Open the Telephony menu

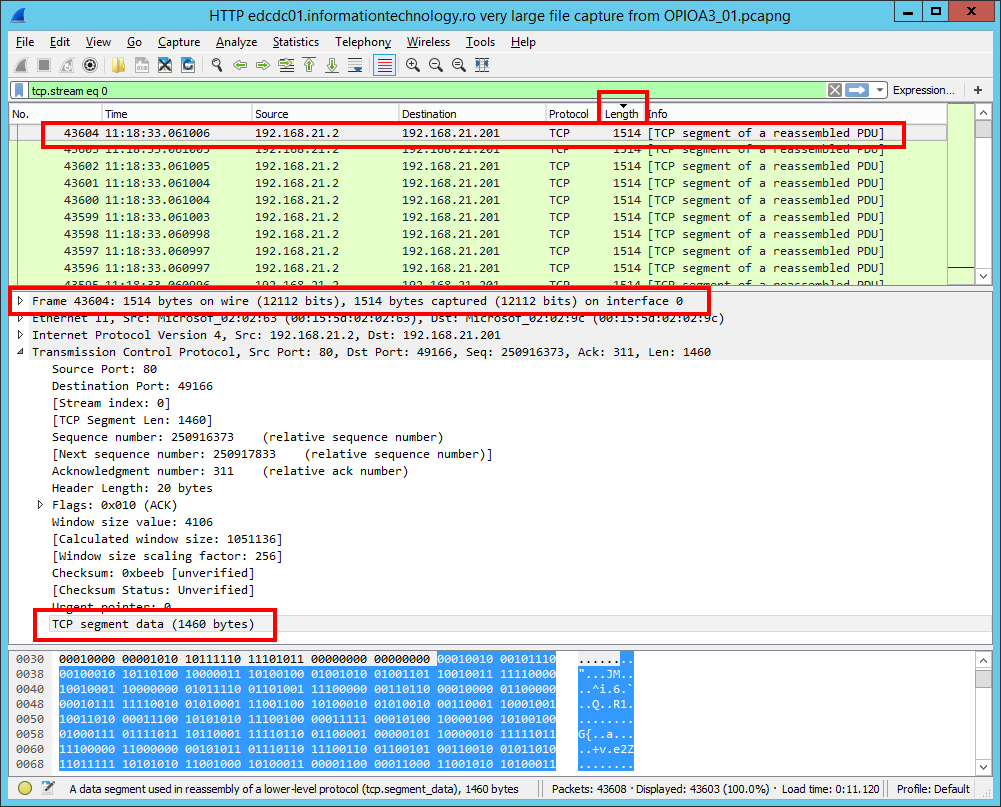tap(363, 42)
